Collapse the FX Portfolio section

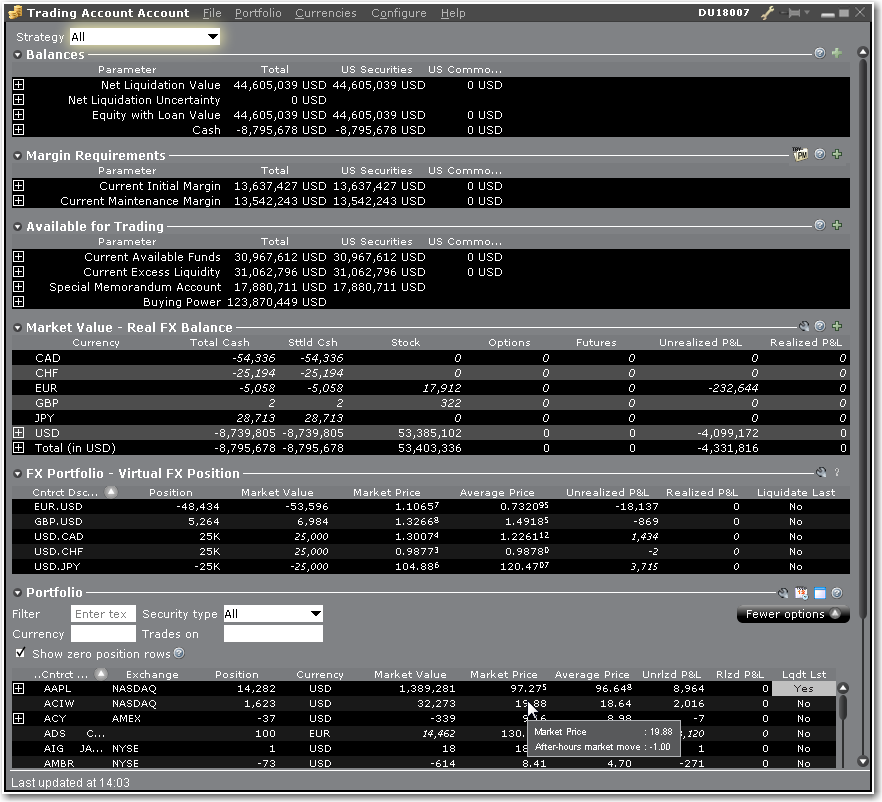pyautogui.click(x=17, y=474)
